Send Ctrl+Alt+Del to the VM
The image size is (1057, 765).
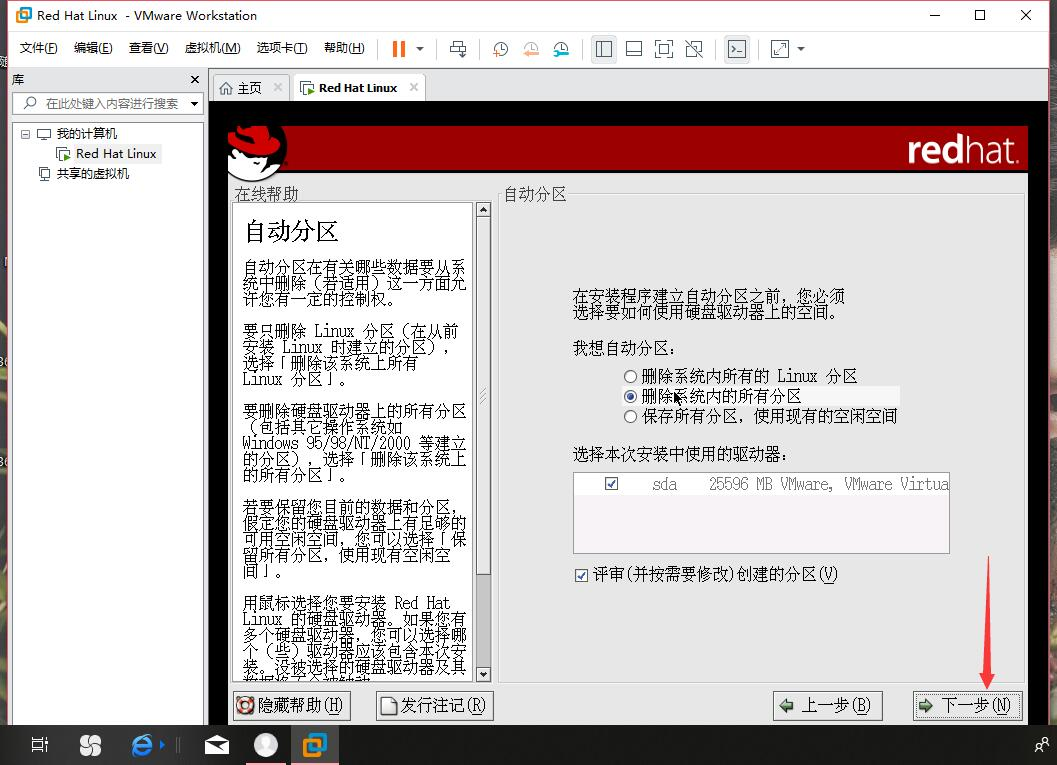coord(458,49)
